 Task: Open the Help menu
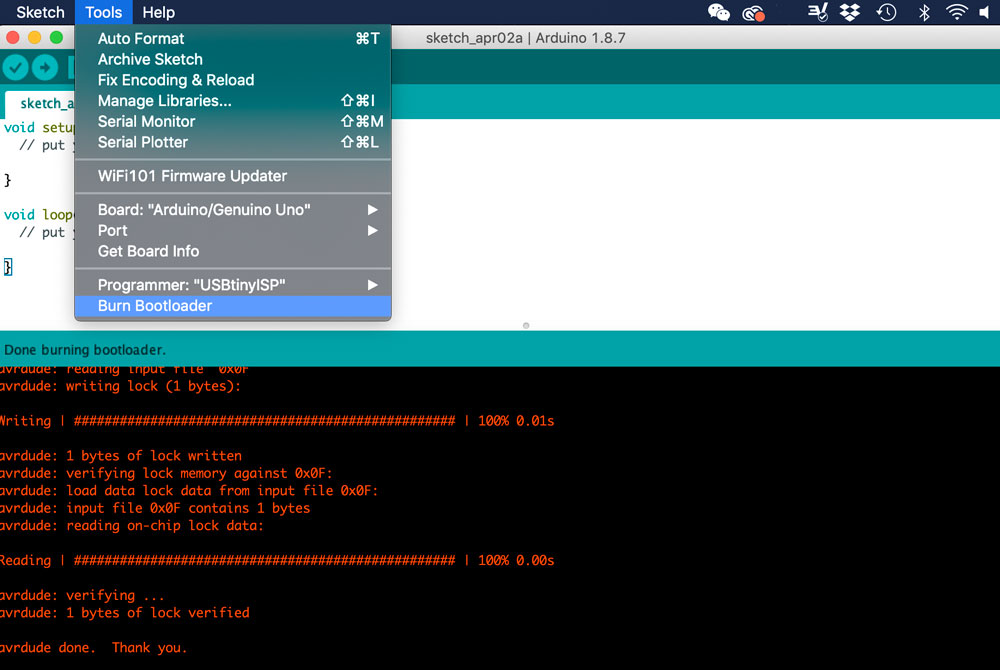pyautogui.click(x=158, y=12)
